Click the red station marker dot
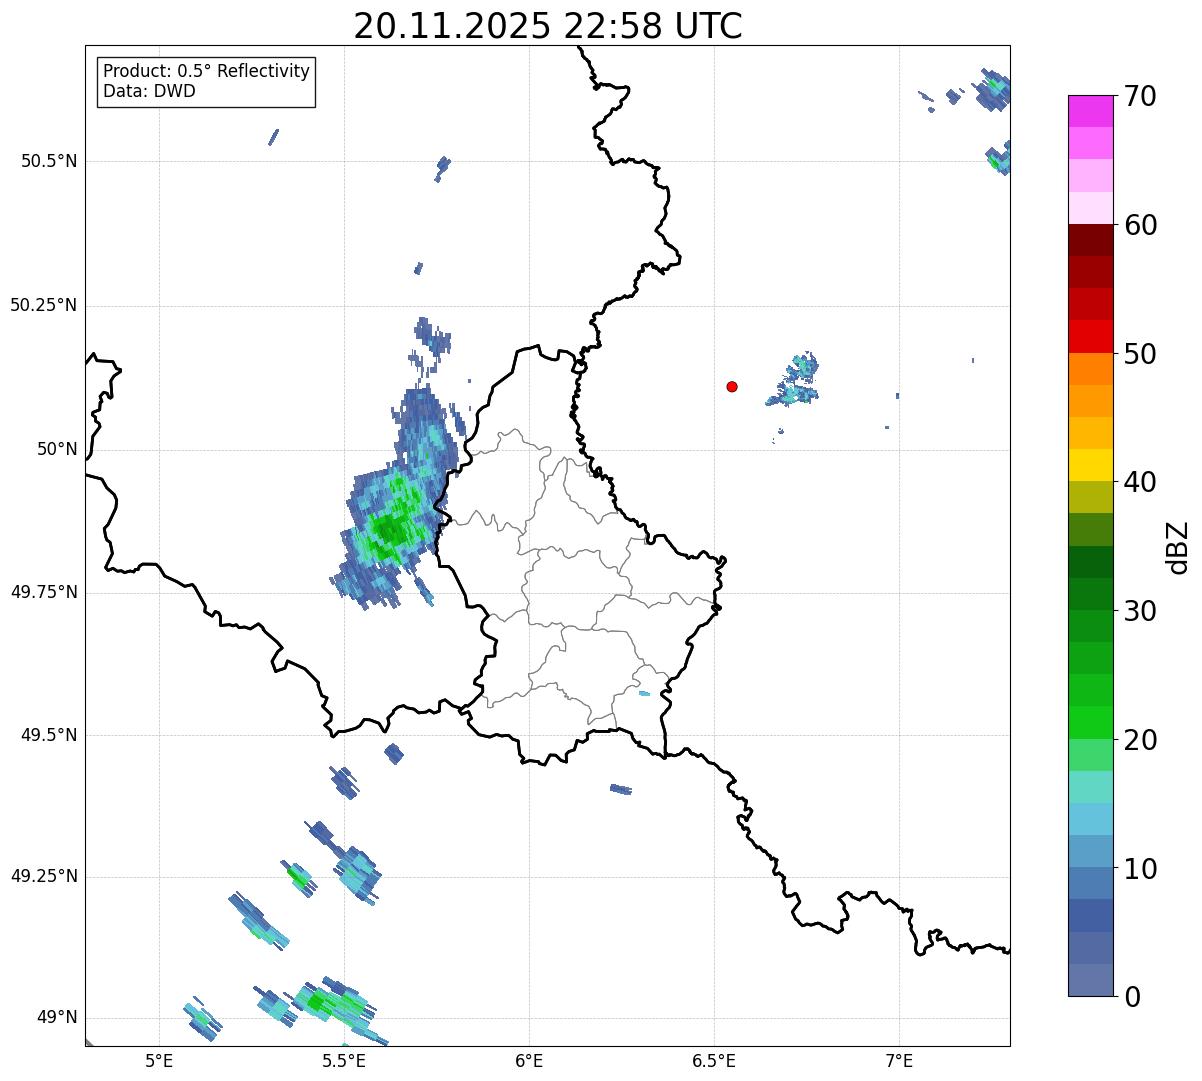 click(x=732, y=386)
